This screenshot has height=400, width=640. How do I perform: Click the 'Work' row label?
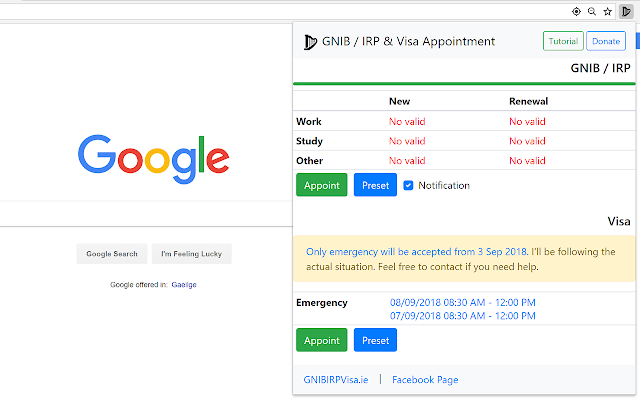[309, 121]
